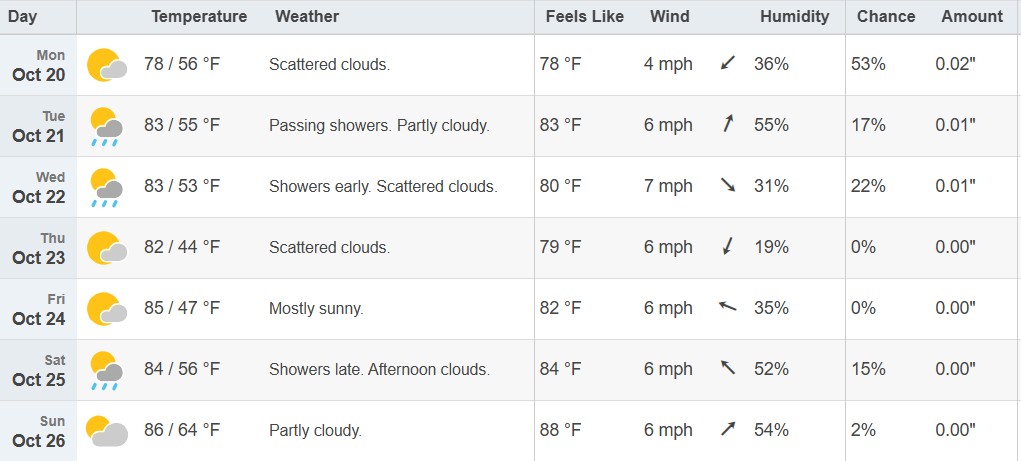1021x461 pixels.
Task: Click the 53% precipitation chance value
Action: click(x=868, y=65)
